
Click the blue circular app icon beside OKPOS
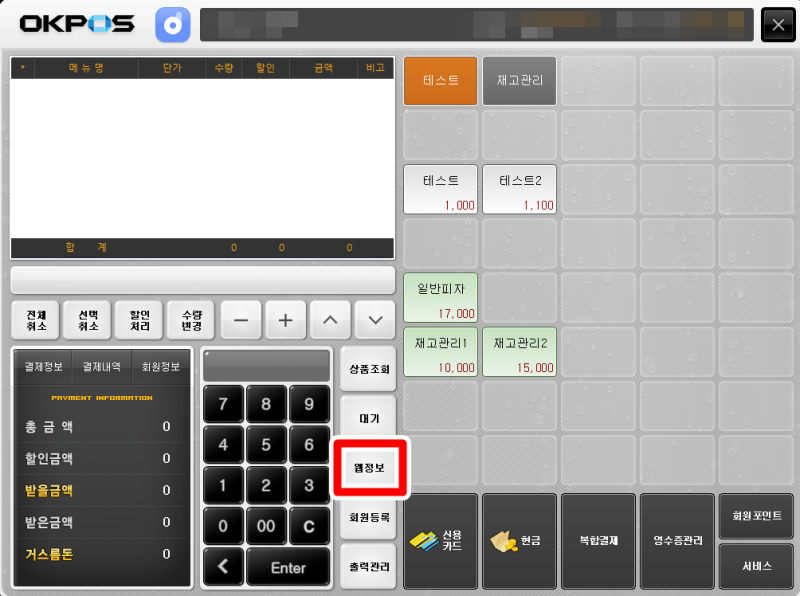point(172,24)
